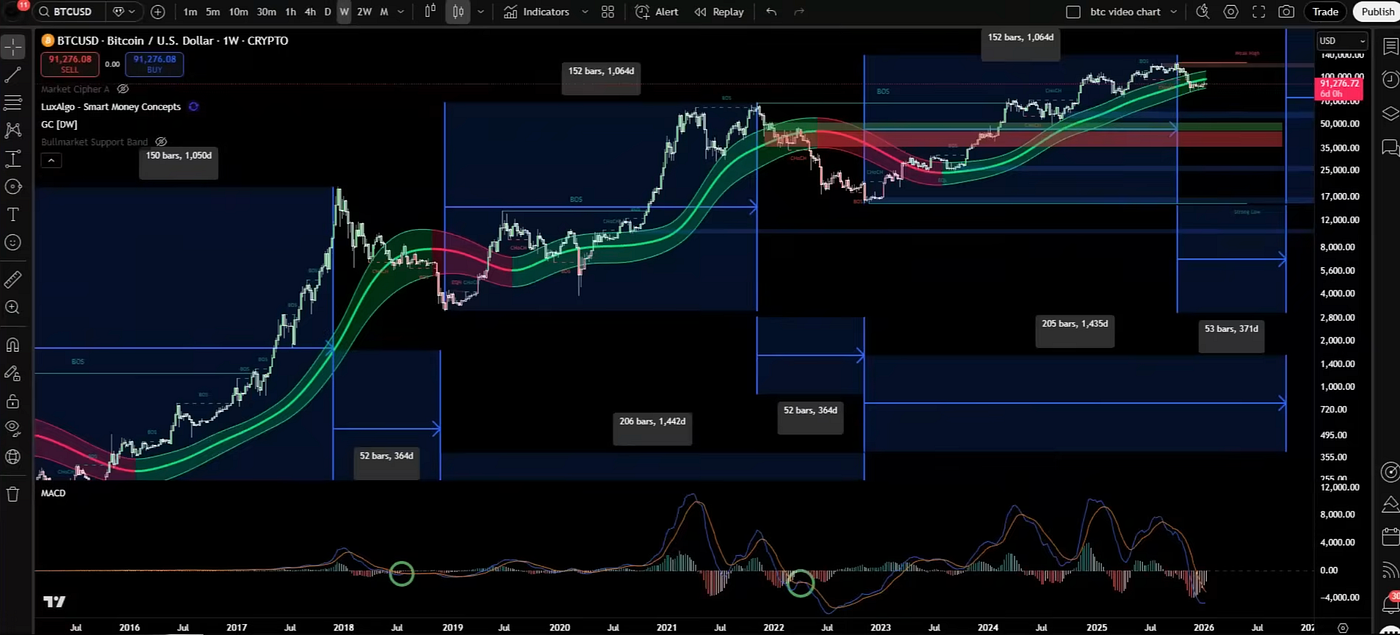Image resolution: width=1400 pixels, height=635 pixels.
Task: Select the 2W timeframe
Action: (364, 12)
